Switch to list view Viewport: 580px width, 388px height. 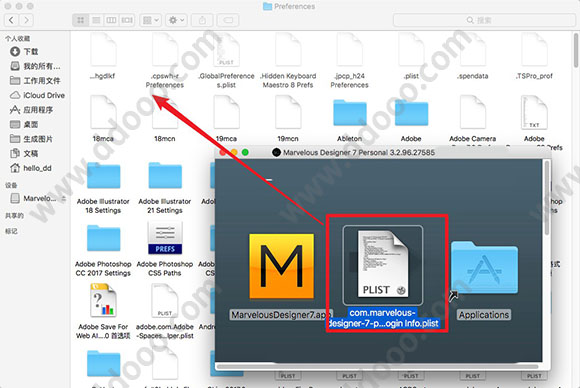(96, 20)
